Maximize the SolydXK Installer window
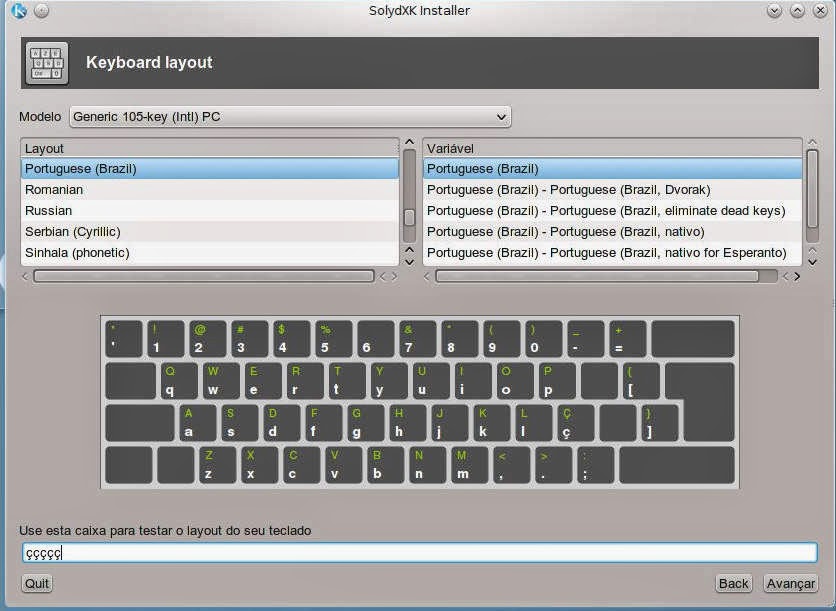 coord(798,11)
